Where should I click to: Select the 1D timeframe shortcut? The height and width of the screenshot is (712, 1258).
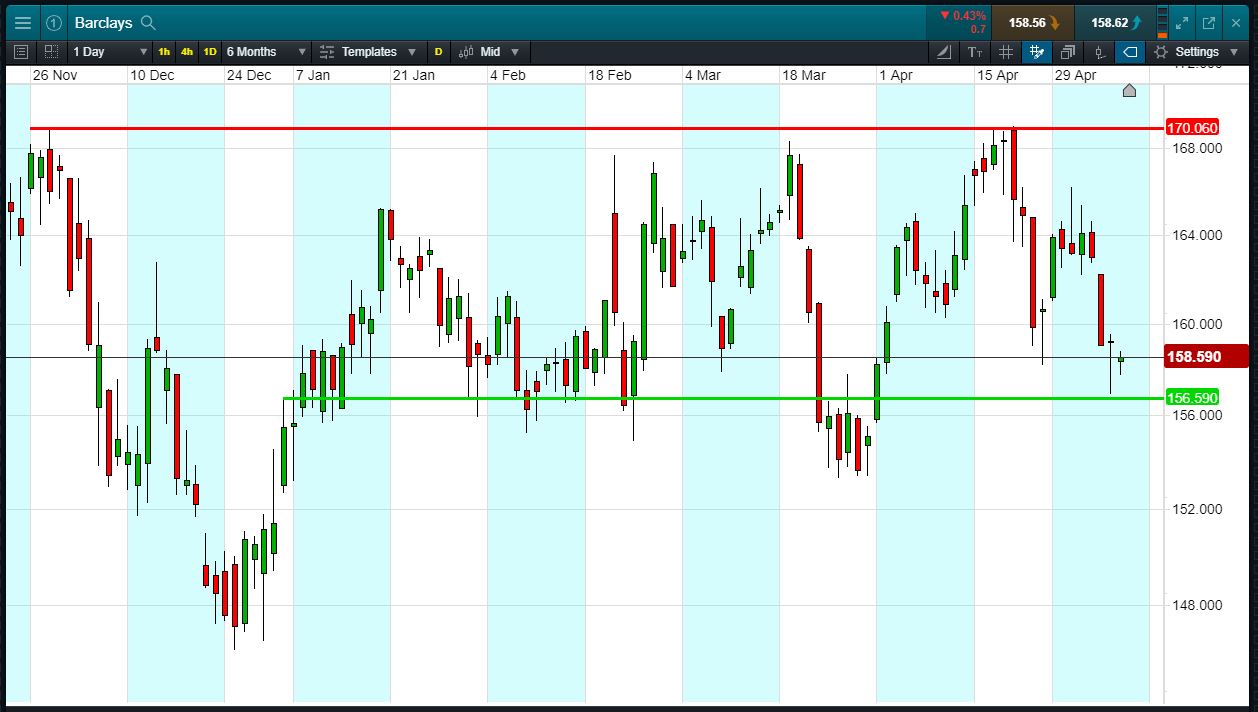tap(210, 52)
